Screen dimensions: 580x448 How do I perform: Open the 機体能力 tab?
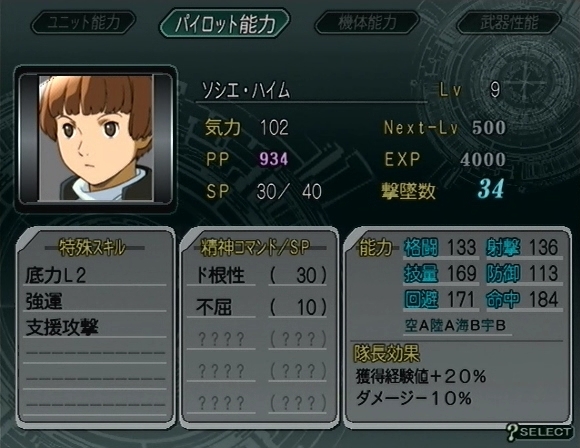coord(367,23)
